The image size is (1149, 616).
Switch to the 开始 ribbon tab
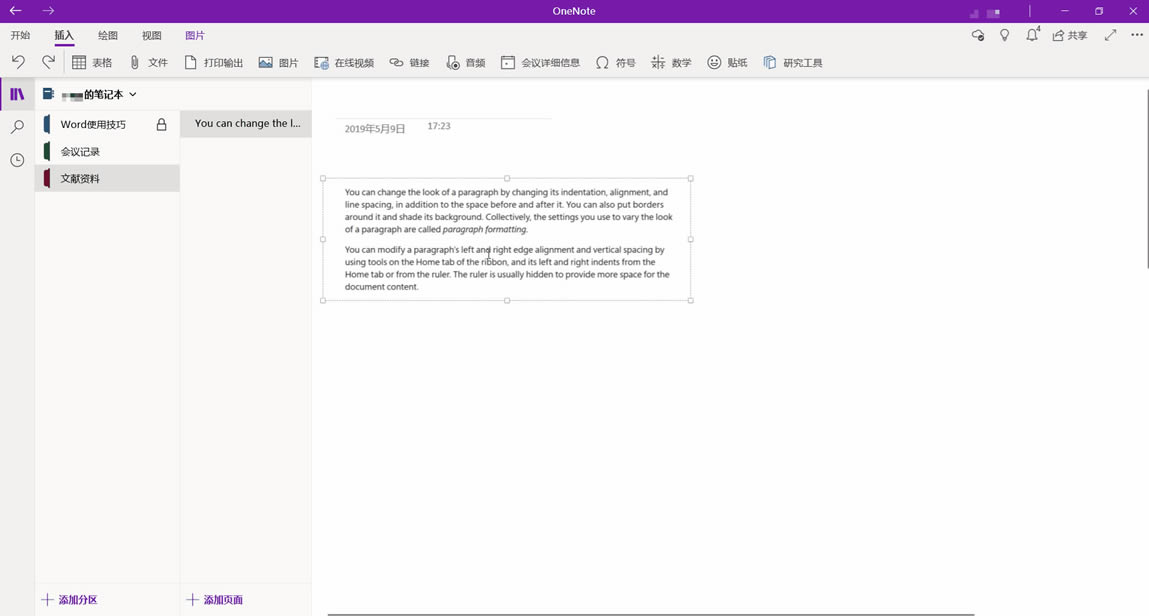coord(20,35)
